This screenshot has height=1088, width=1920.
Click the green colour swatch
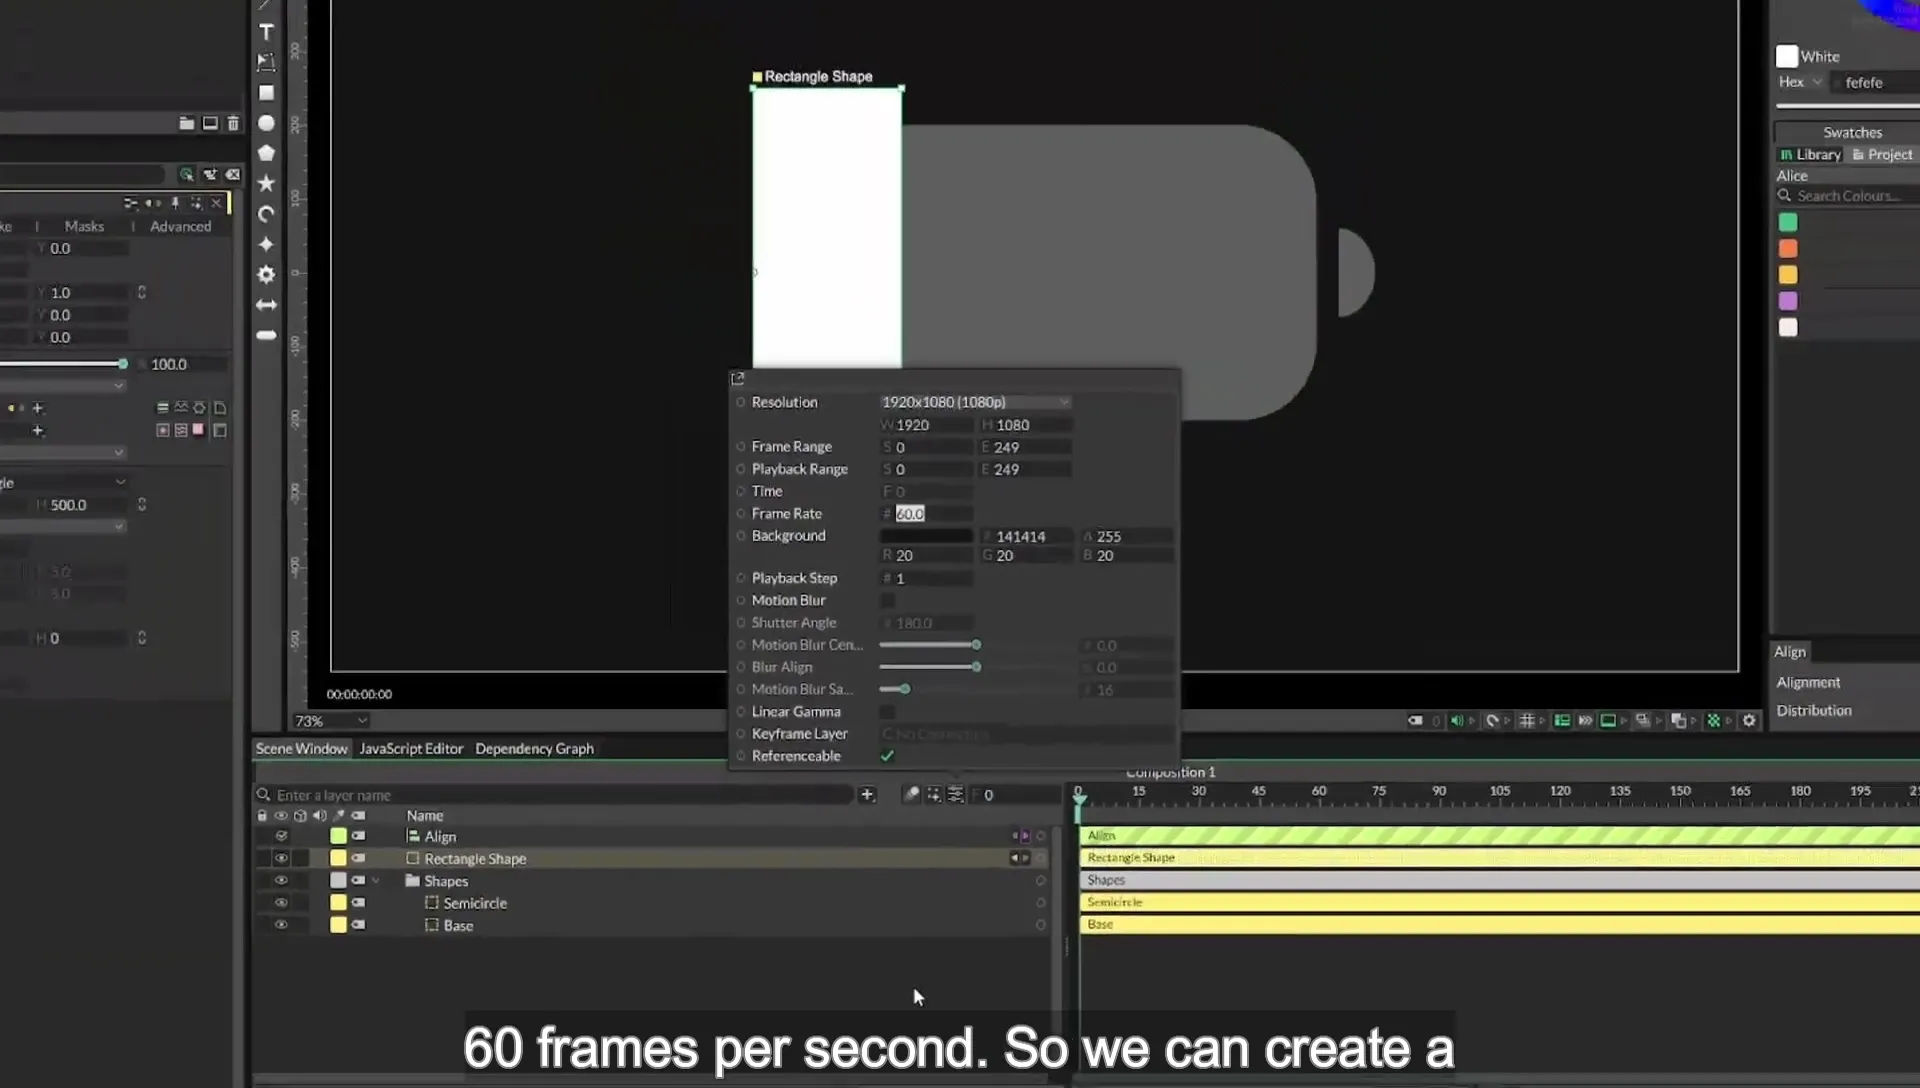point(1788,222)
